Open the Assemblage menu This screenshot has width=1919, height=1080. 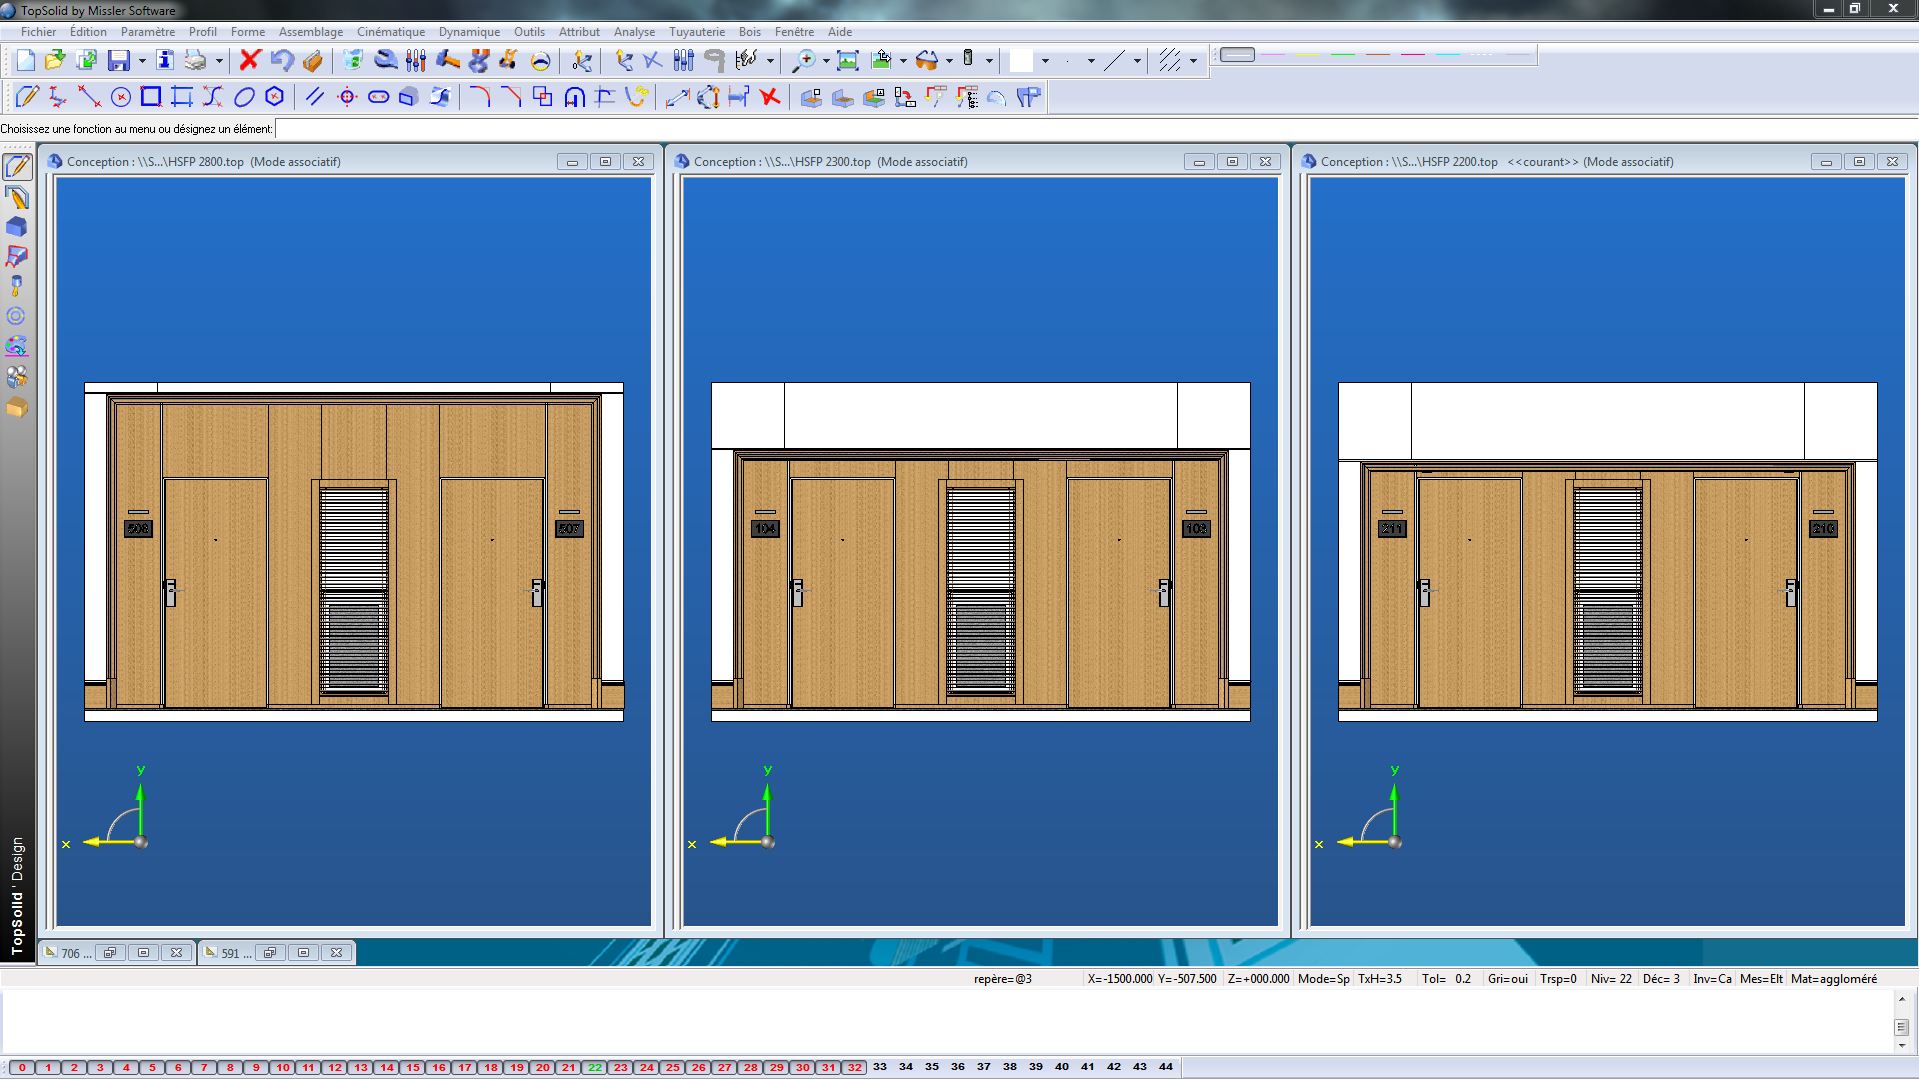coord(311,32)
